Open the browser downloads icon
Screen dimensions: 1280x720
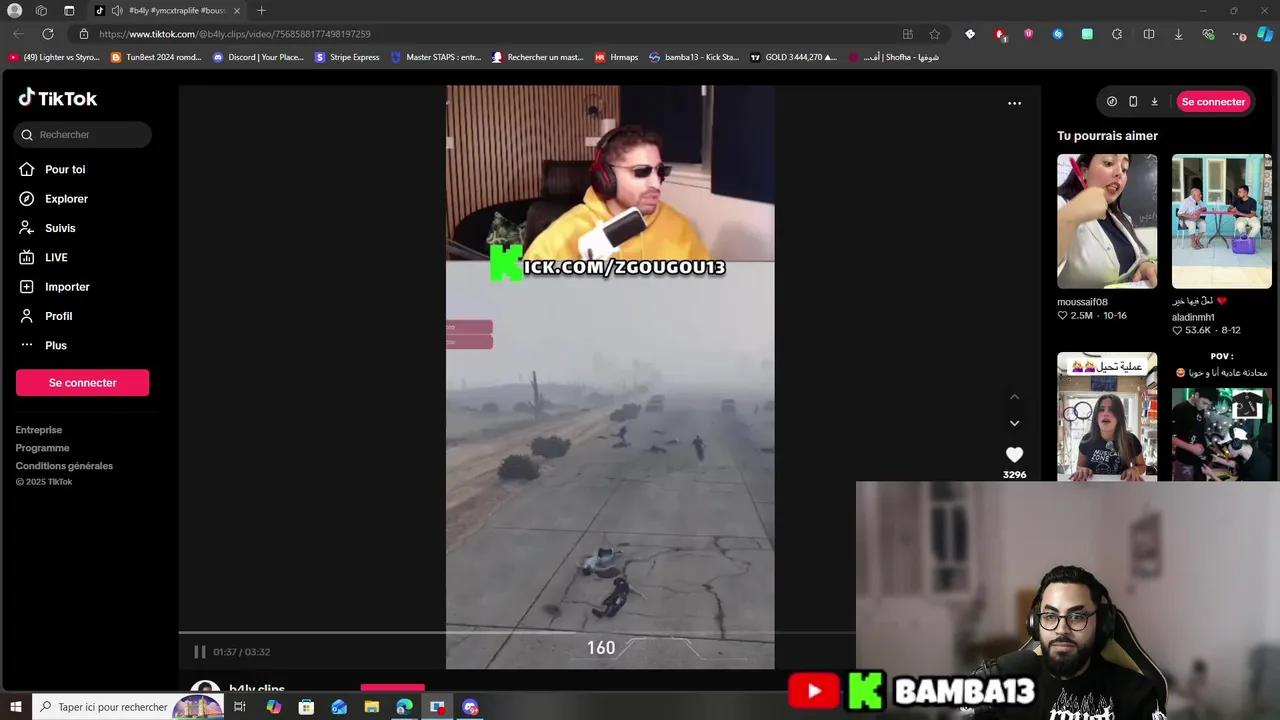pyautogui.click(x=1178, y=34)
